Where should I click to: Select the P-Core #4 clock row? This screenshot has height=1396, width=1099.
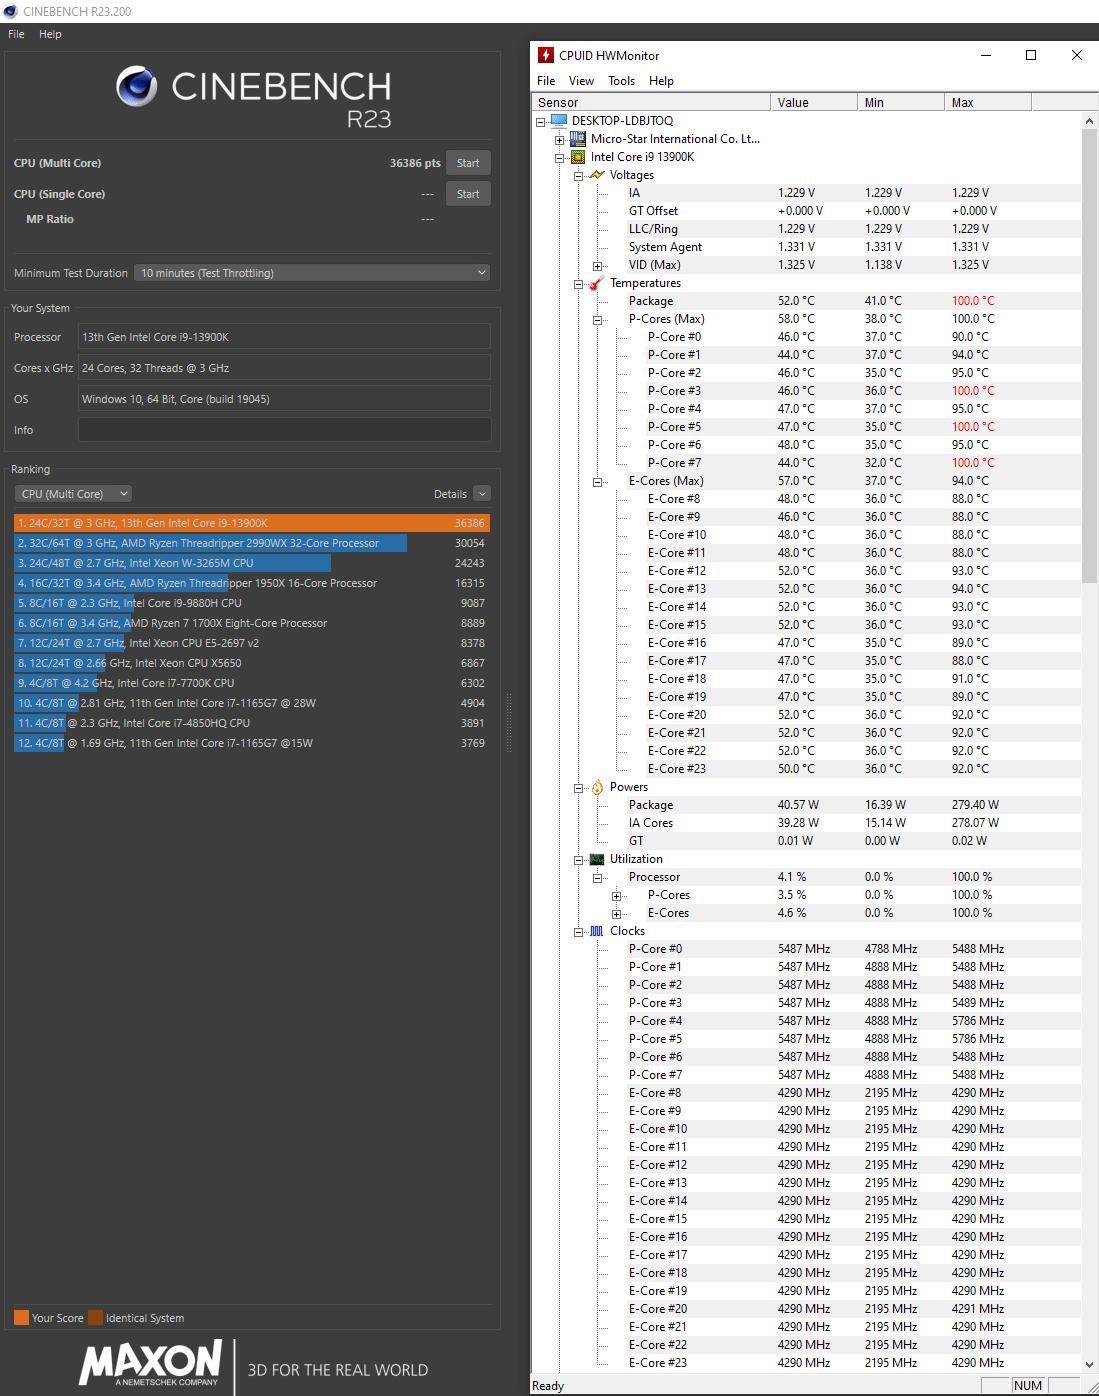point(806,1021)
